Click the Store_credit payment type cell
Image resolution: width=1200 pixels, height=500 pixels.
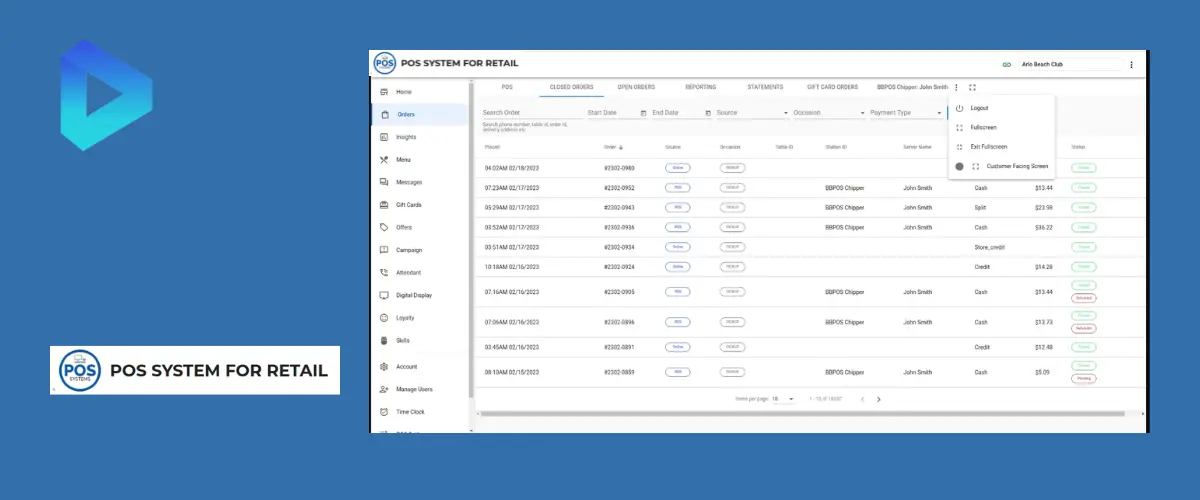point(988,246)
